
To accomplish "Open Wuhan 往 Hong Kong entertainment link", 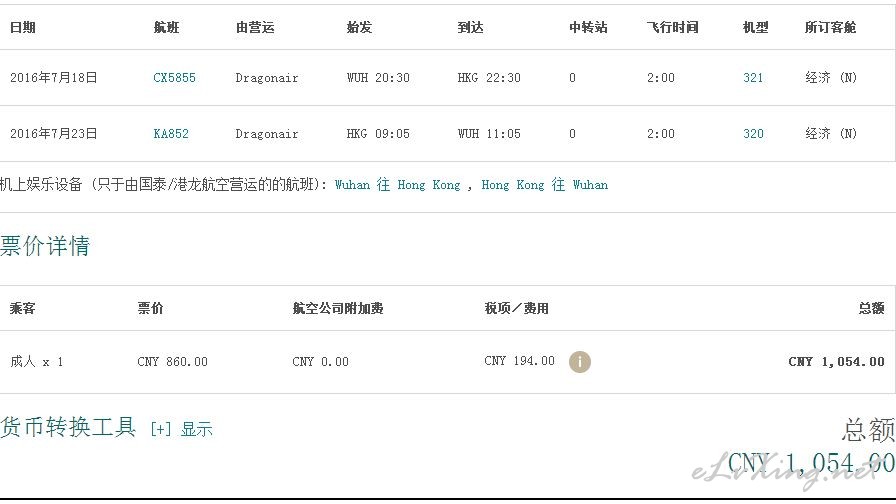I will 397,185.
